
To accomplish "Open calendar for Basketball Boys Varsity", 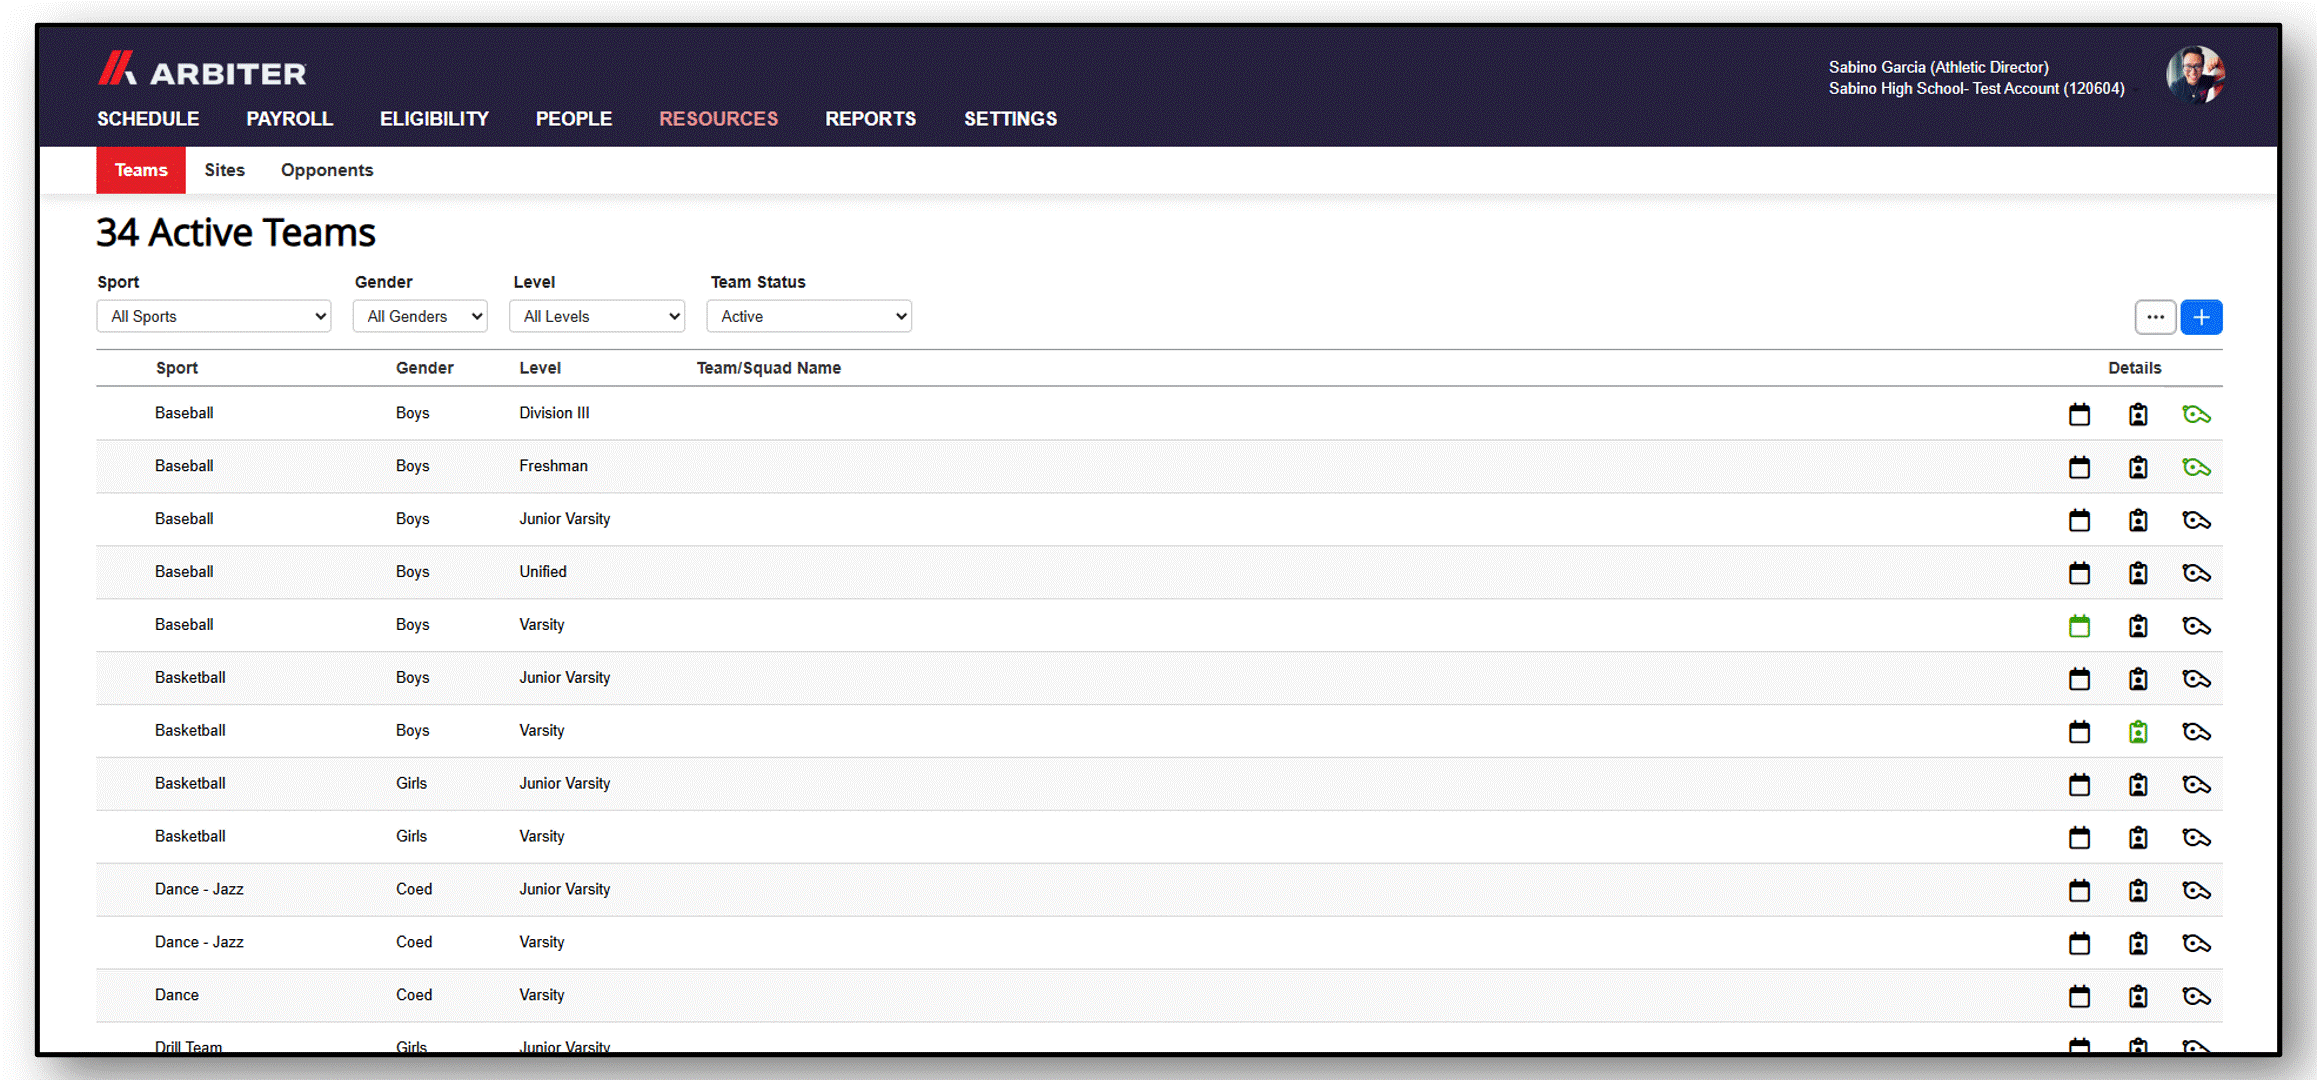I will pyautogui.click(x=2079, y=732).
